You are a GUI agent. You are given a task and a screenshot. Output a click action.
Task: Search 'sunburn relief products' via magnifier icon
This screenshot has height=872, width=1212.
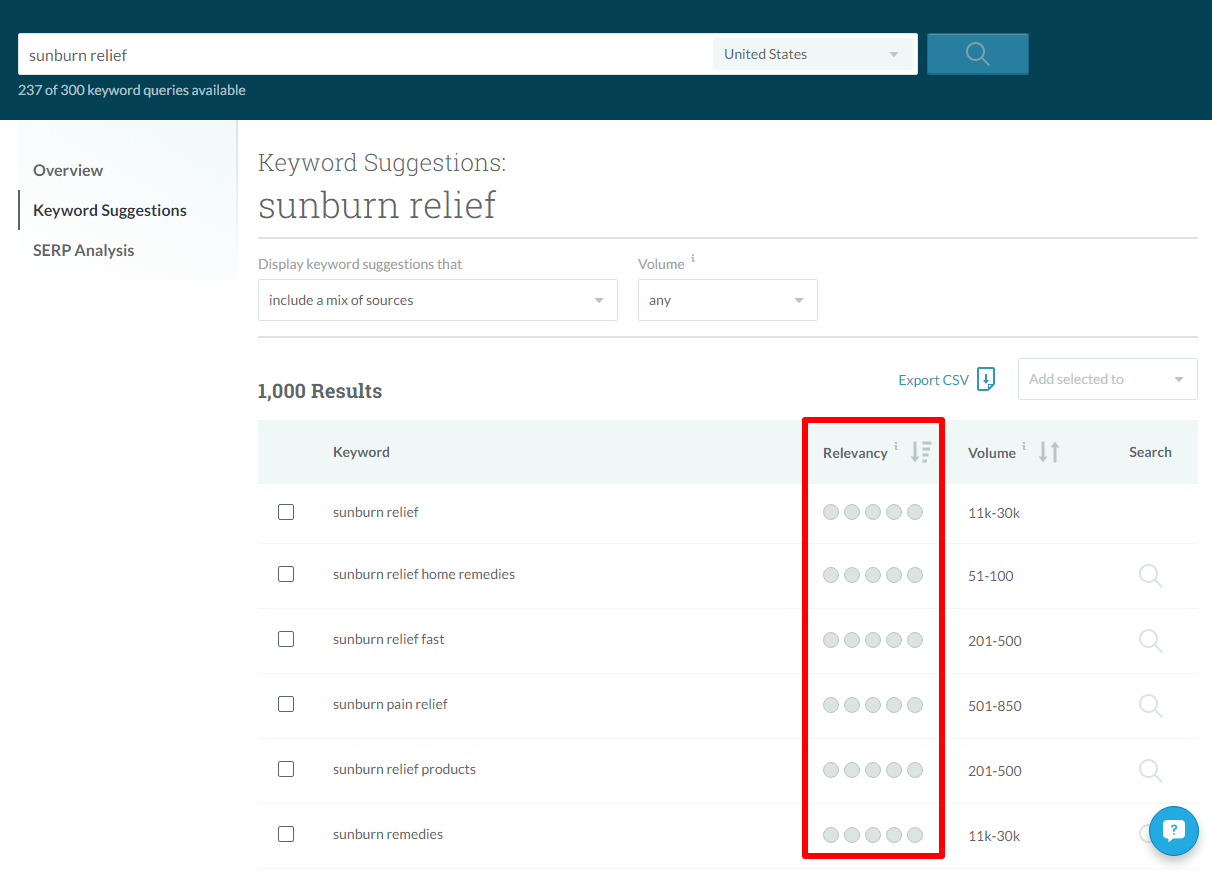pyautogui.click(x=1150, y=770)
